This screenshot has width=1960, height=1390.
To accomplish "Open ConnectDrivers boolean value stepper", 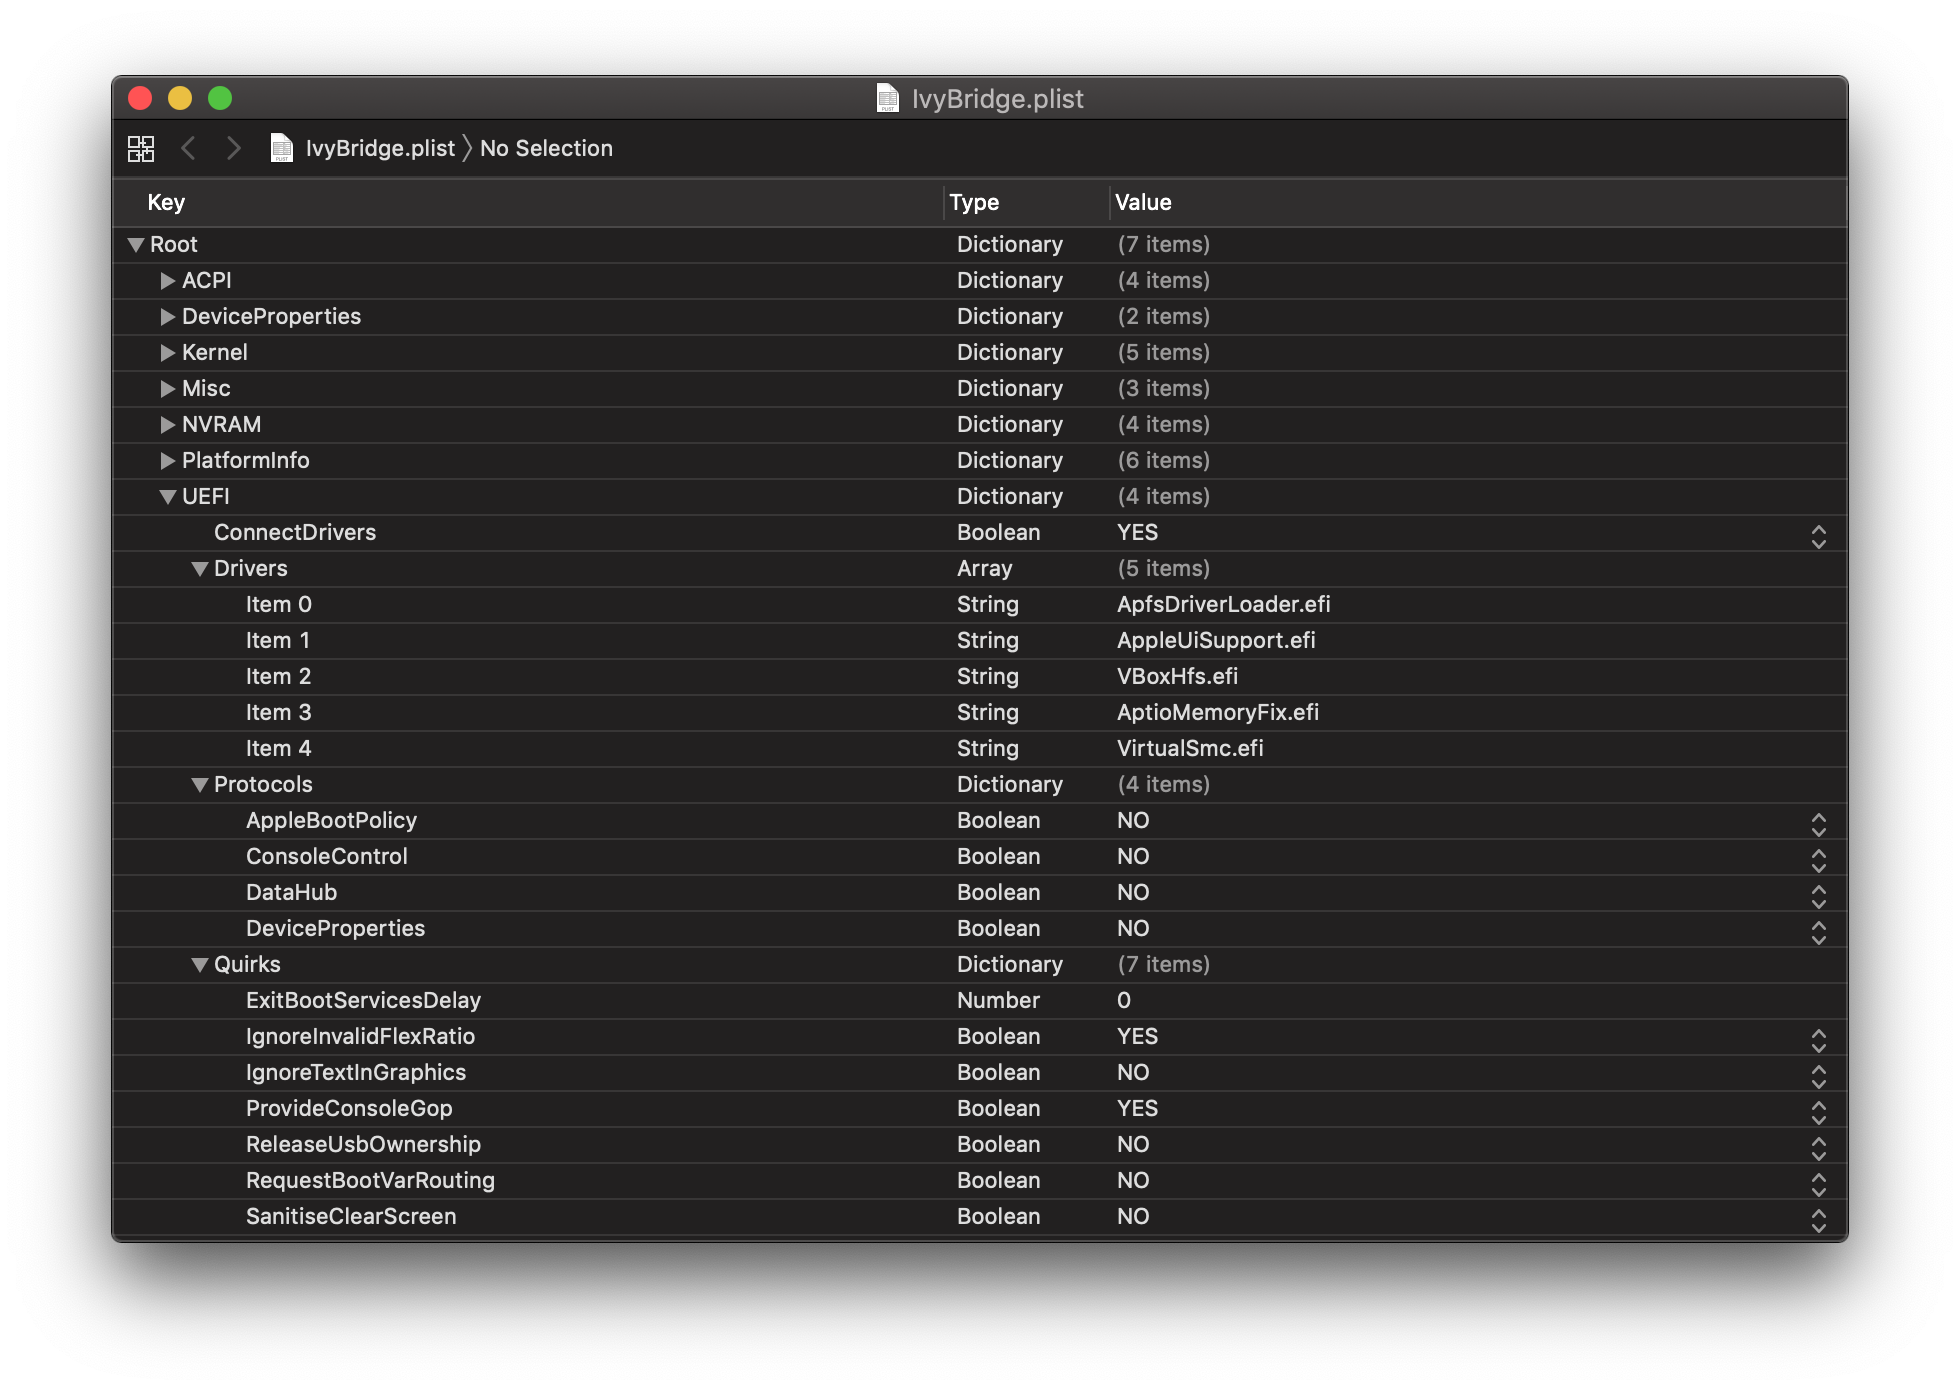I will point(1819,537).
